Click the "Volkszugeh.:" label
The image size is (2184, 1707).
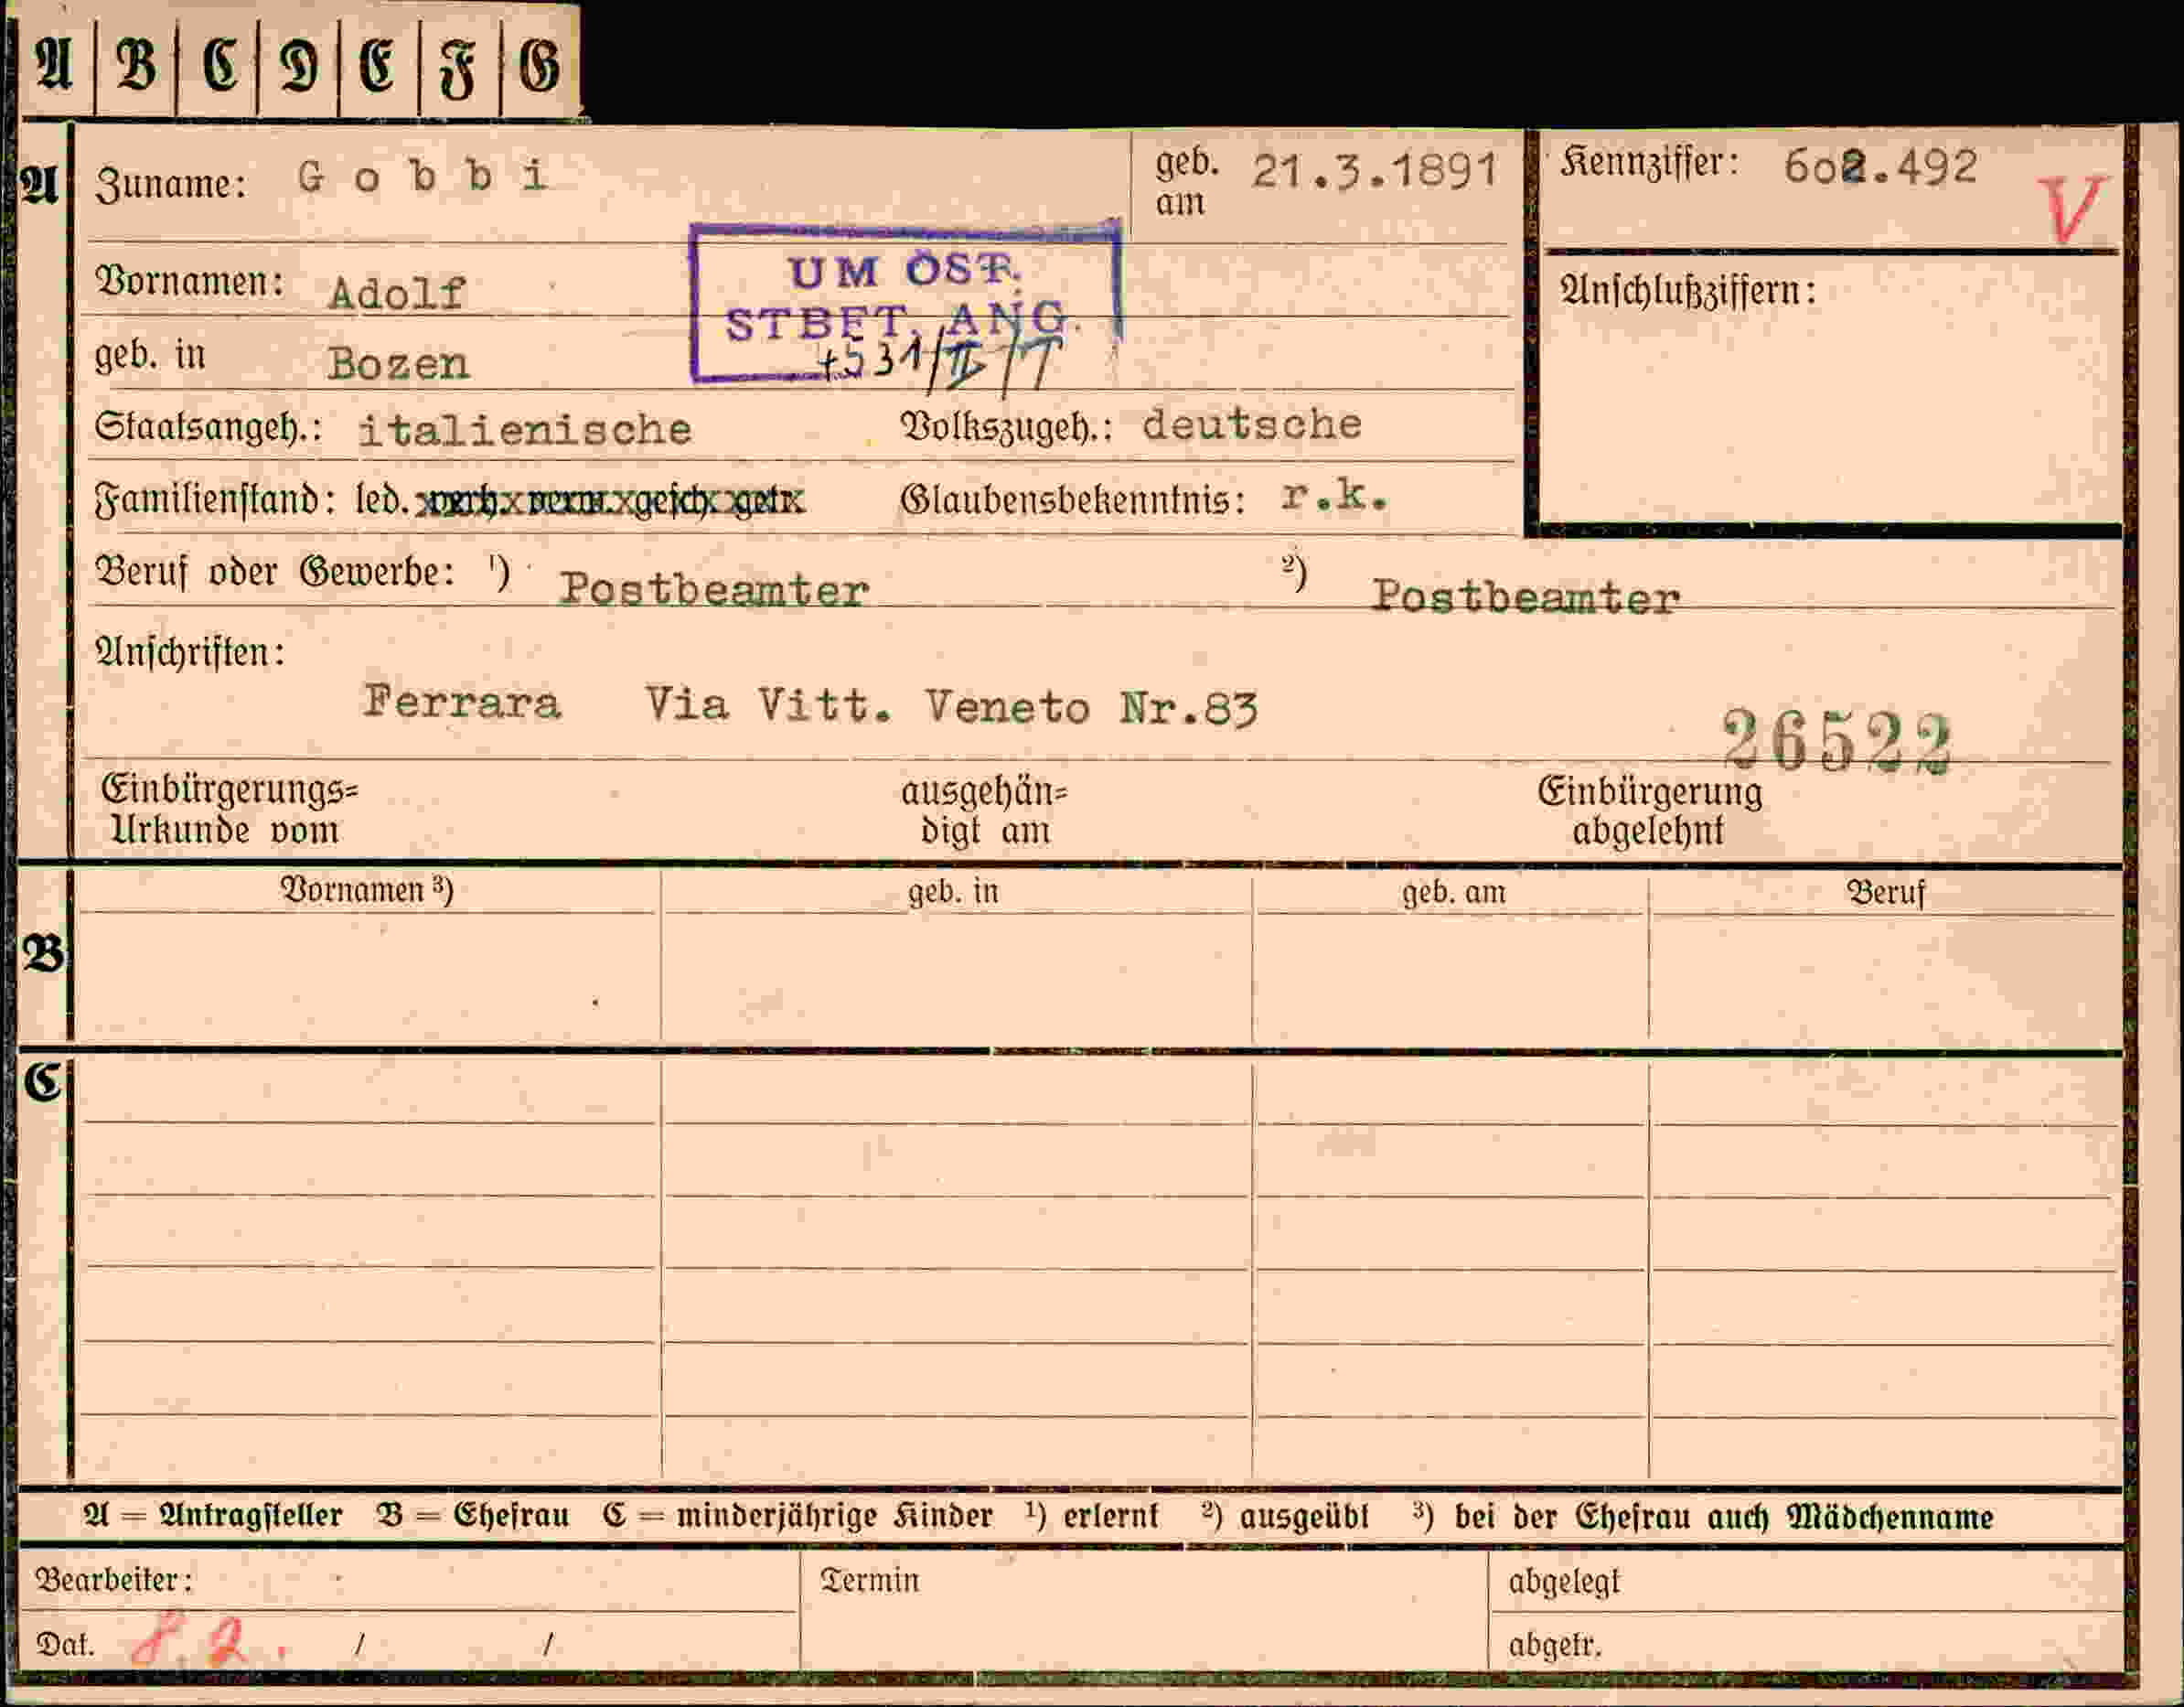(x=1007, y=427)
